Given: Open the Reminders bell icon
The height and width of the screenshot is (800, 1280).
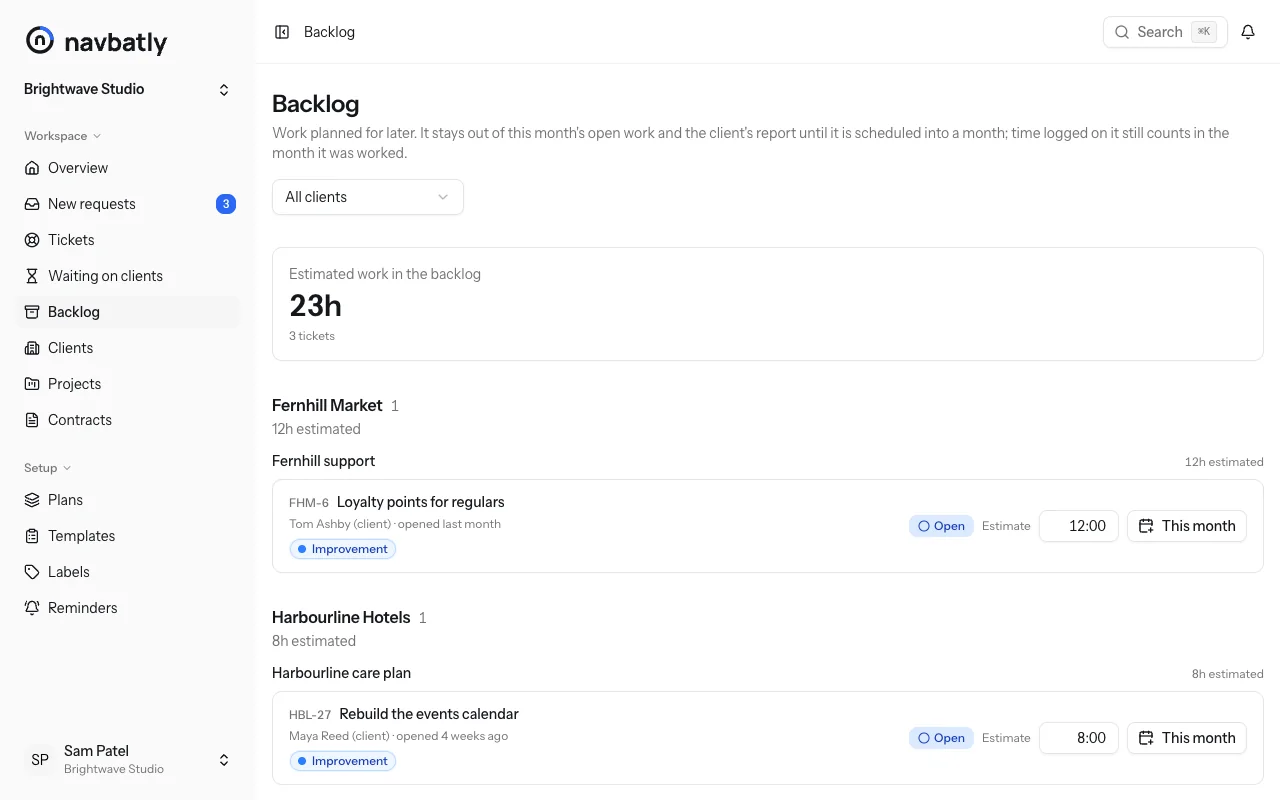Looking at the screenshot, I should pos(32,608).
